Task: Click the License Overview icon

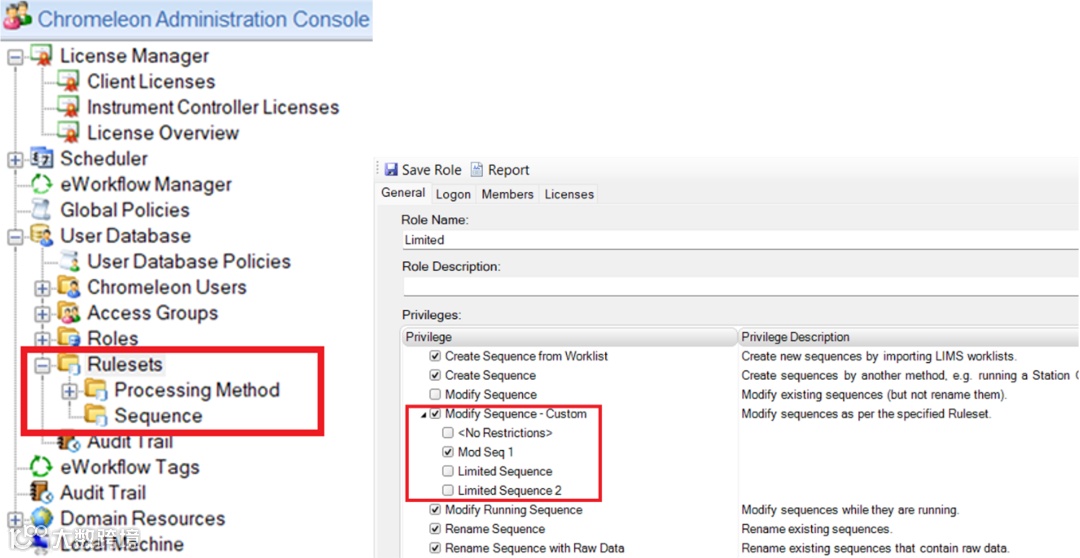Action: [68, 133]
